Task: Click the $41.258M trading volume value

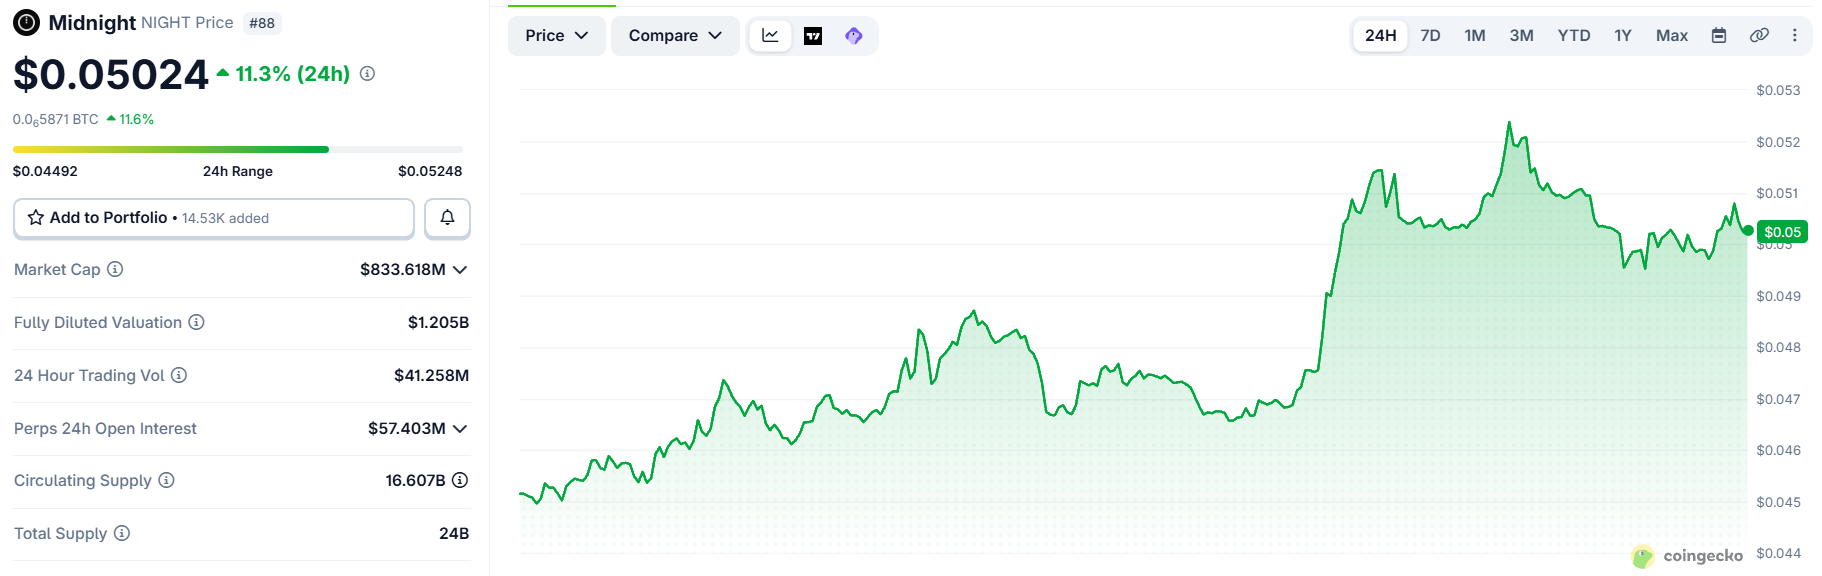Action: [431, 375]
